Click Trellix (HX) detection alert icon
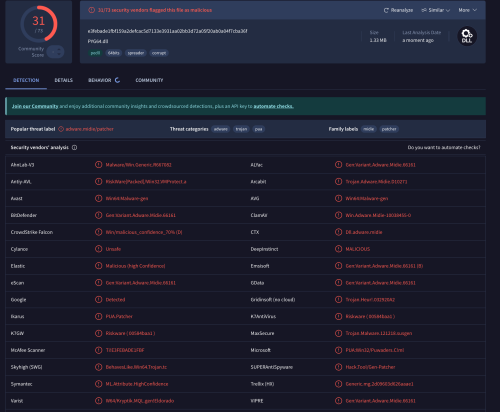The width and height of the screenshot is (500, 412). click(x=338, y=384)
